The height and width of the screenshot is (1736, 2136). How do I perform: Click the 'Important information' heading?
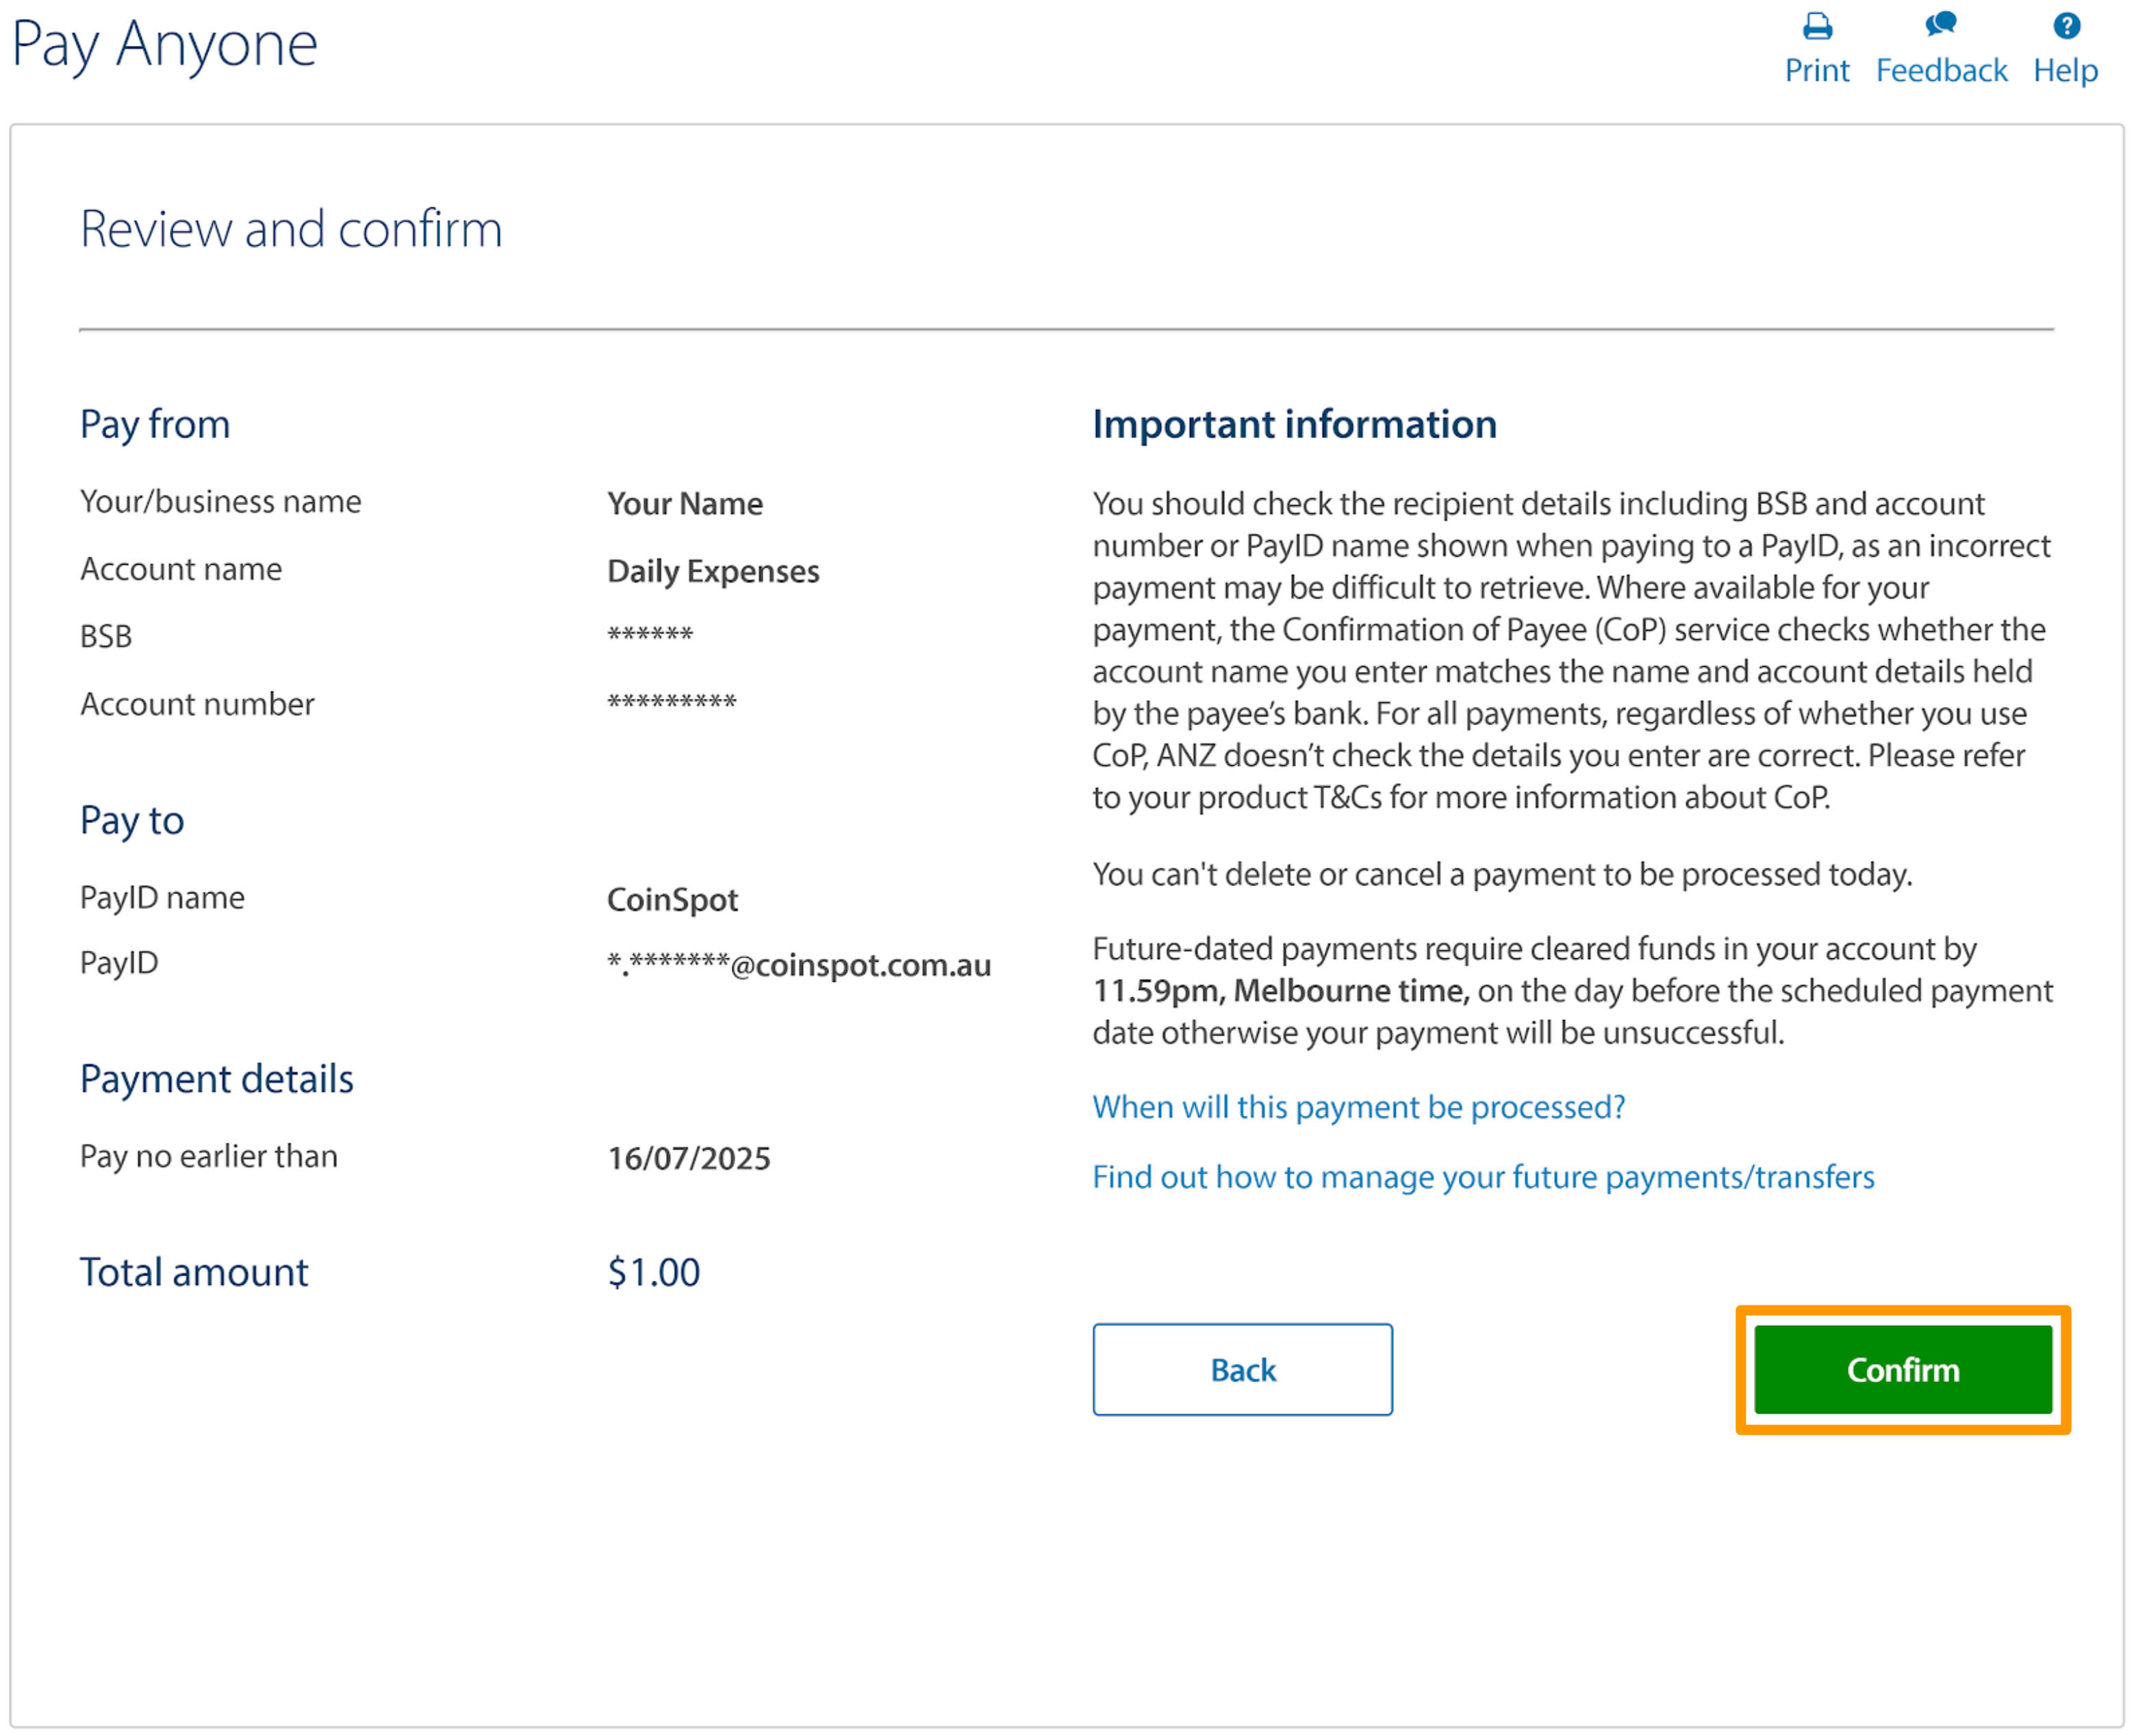click(1294, 424)
